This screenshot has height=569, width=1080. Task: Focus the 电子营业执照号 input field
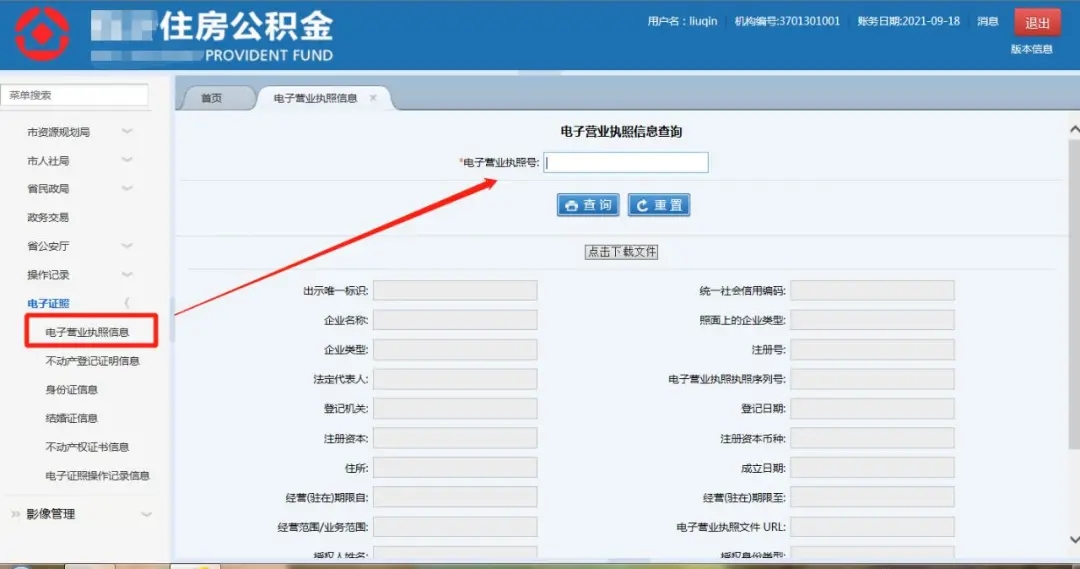[626, 162]
